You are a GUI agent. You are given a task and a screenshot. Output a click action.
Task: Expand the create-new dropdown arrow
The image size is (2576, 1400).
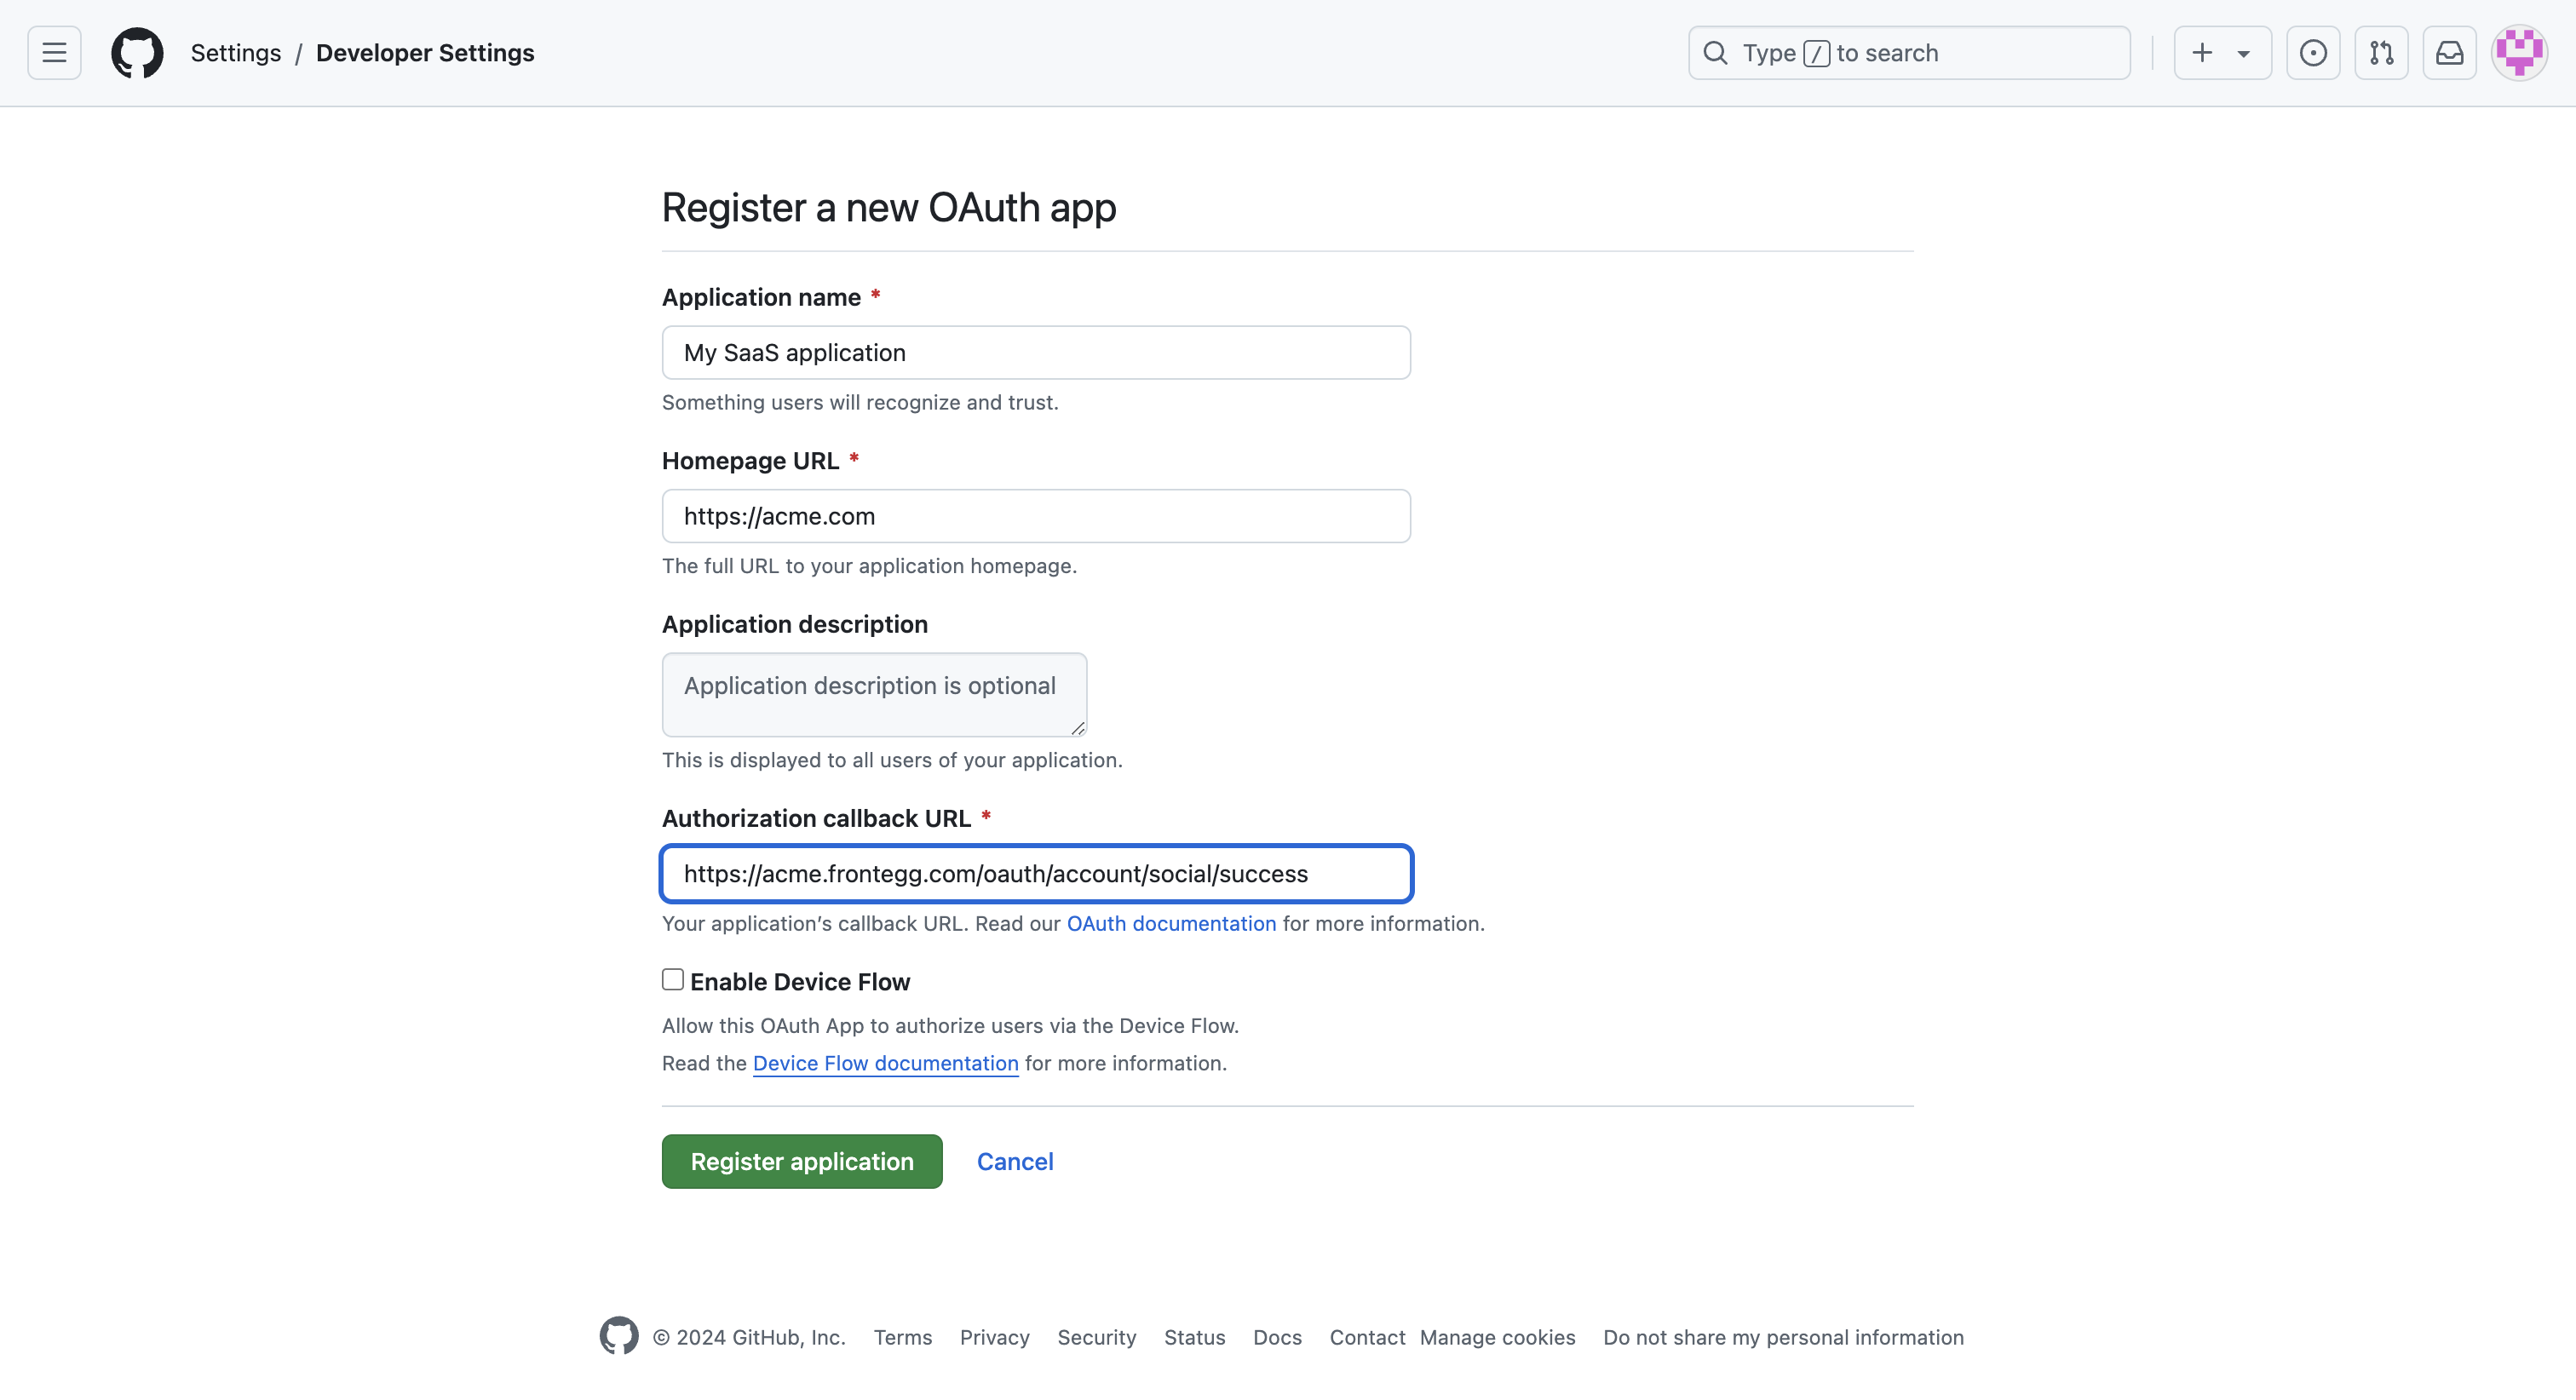(2243, 54)
